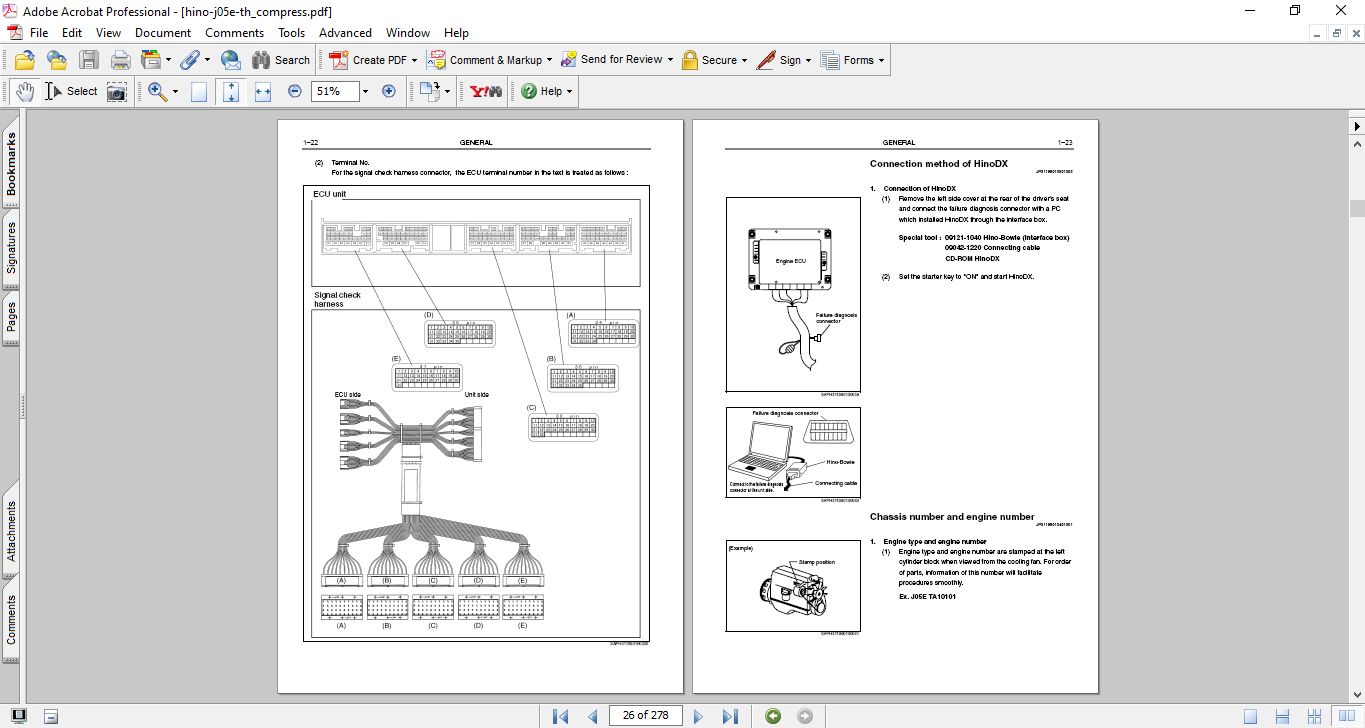Jump to the first page of the document
This screenshot has height=728, width=1365.
pos(560,716)
